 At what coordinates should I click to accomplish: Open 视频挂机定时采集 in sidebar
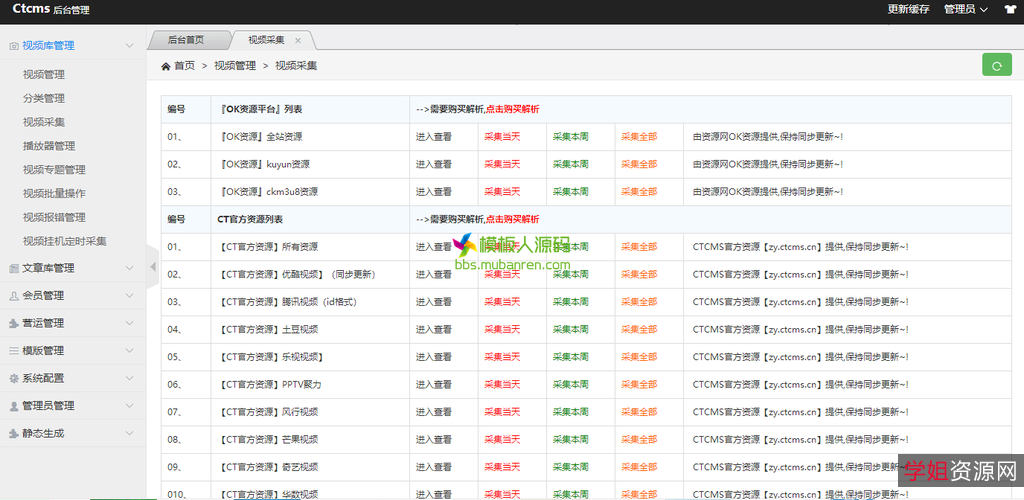click(x=65, y=241)
